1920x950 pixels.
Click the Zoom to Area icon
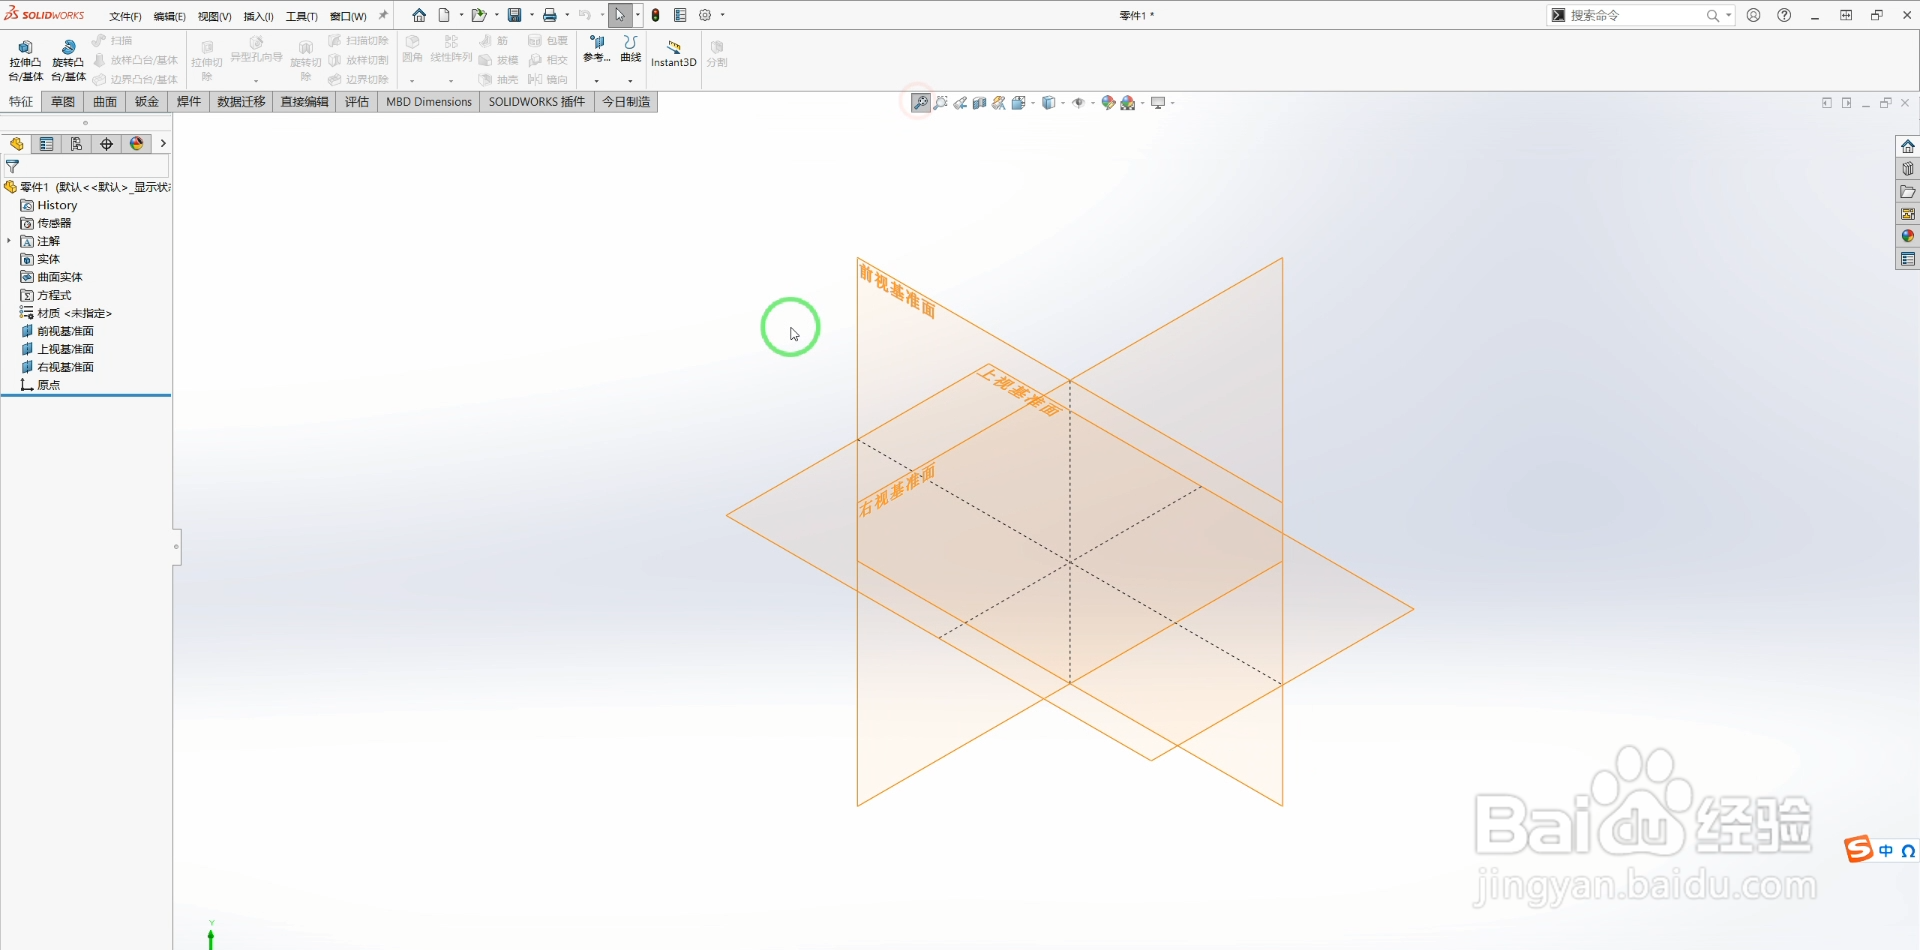[x=941, y=103]
